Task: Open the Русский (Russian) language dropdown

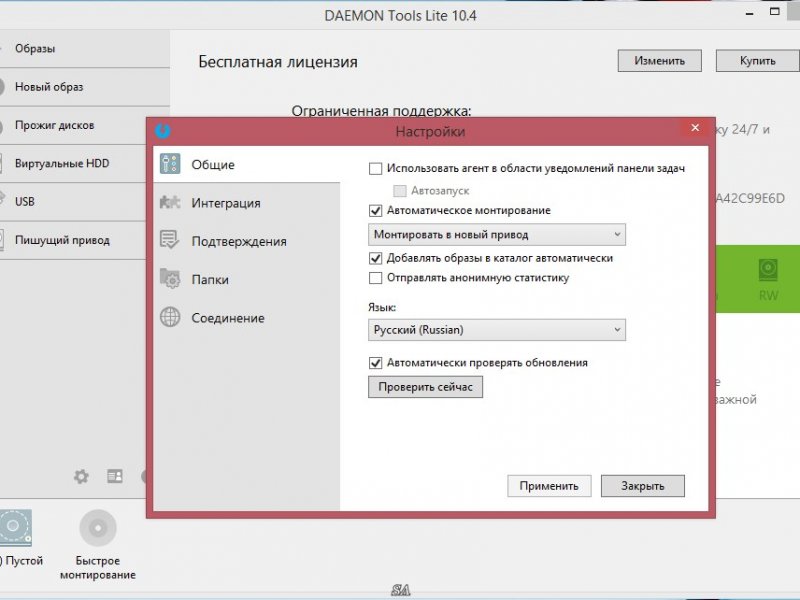Action: click(x=497, y=330)
